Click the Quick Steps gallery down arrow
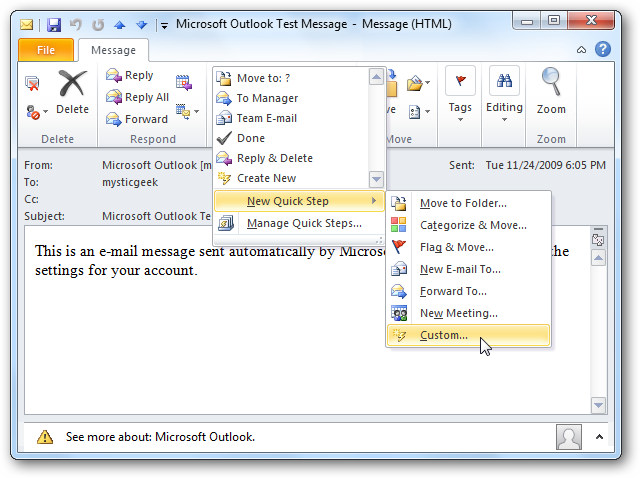 pyautogui.click(x=376, y=178)
